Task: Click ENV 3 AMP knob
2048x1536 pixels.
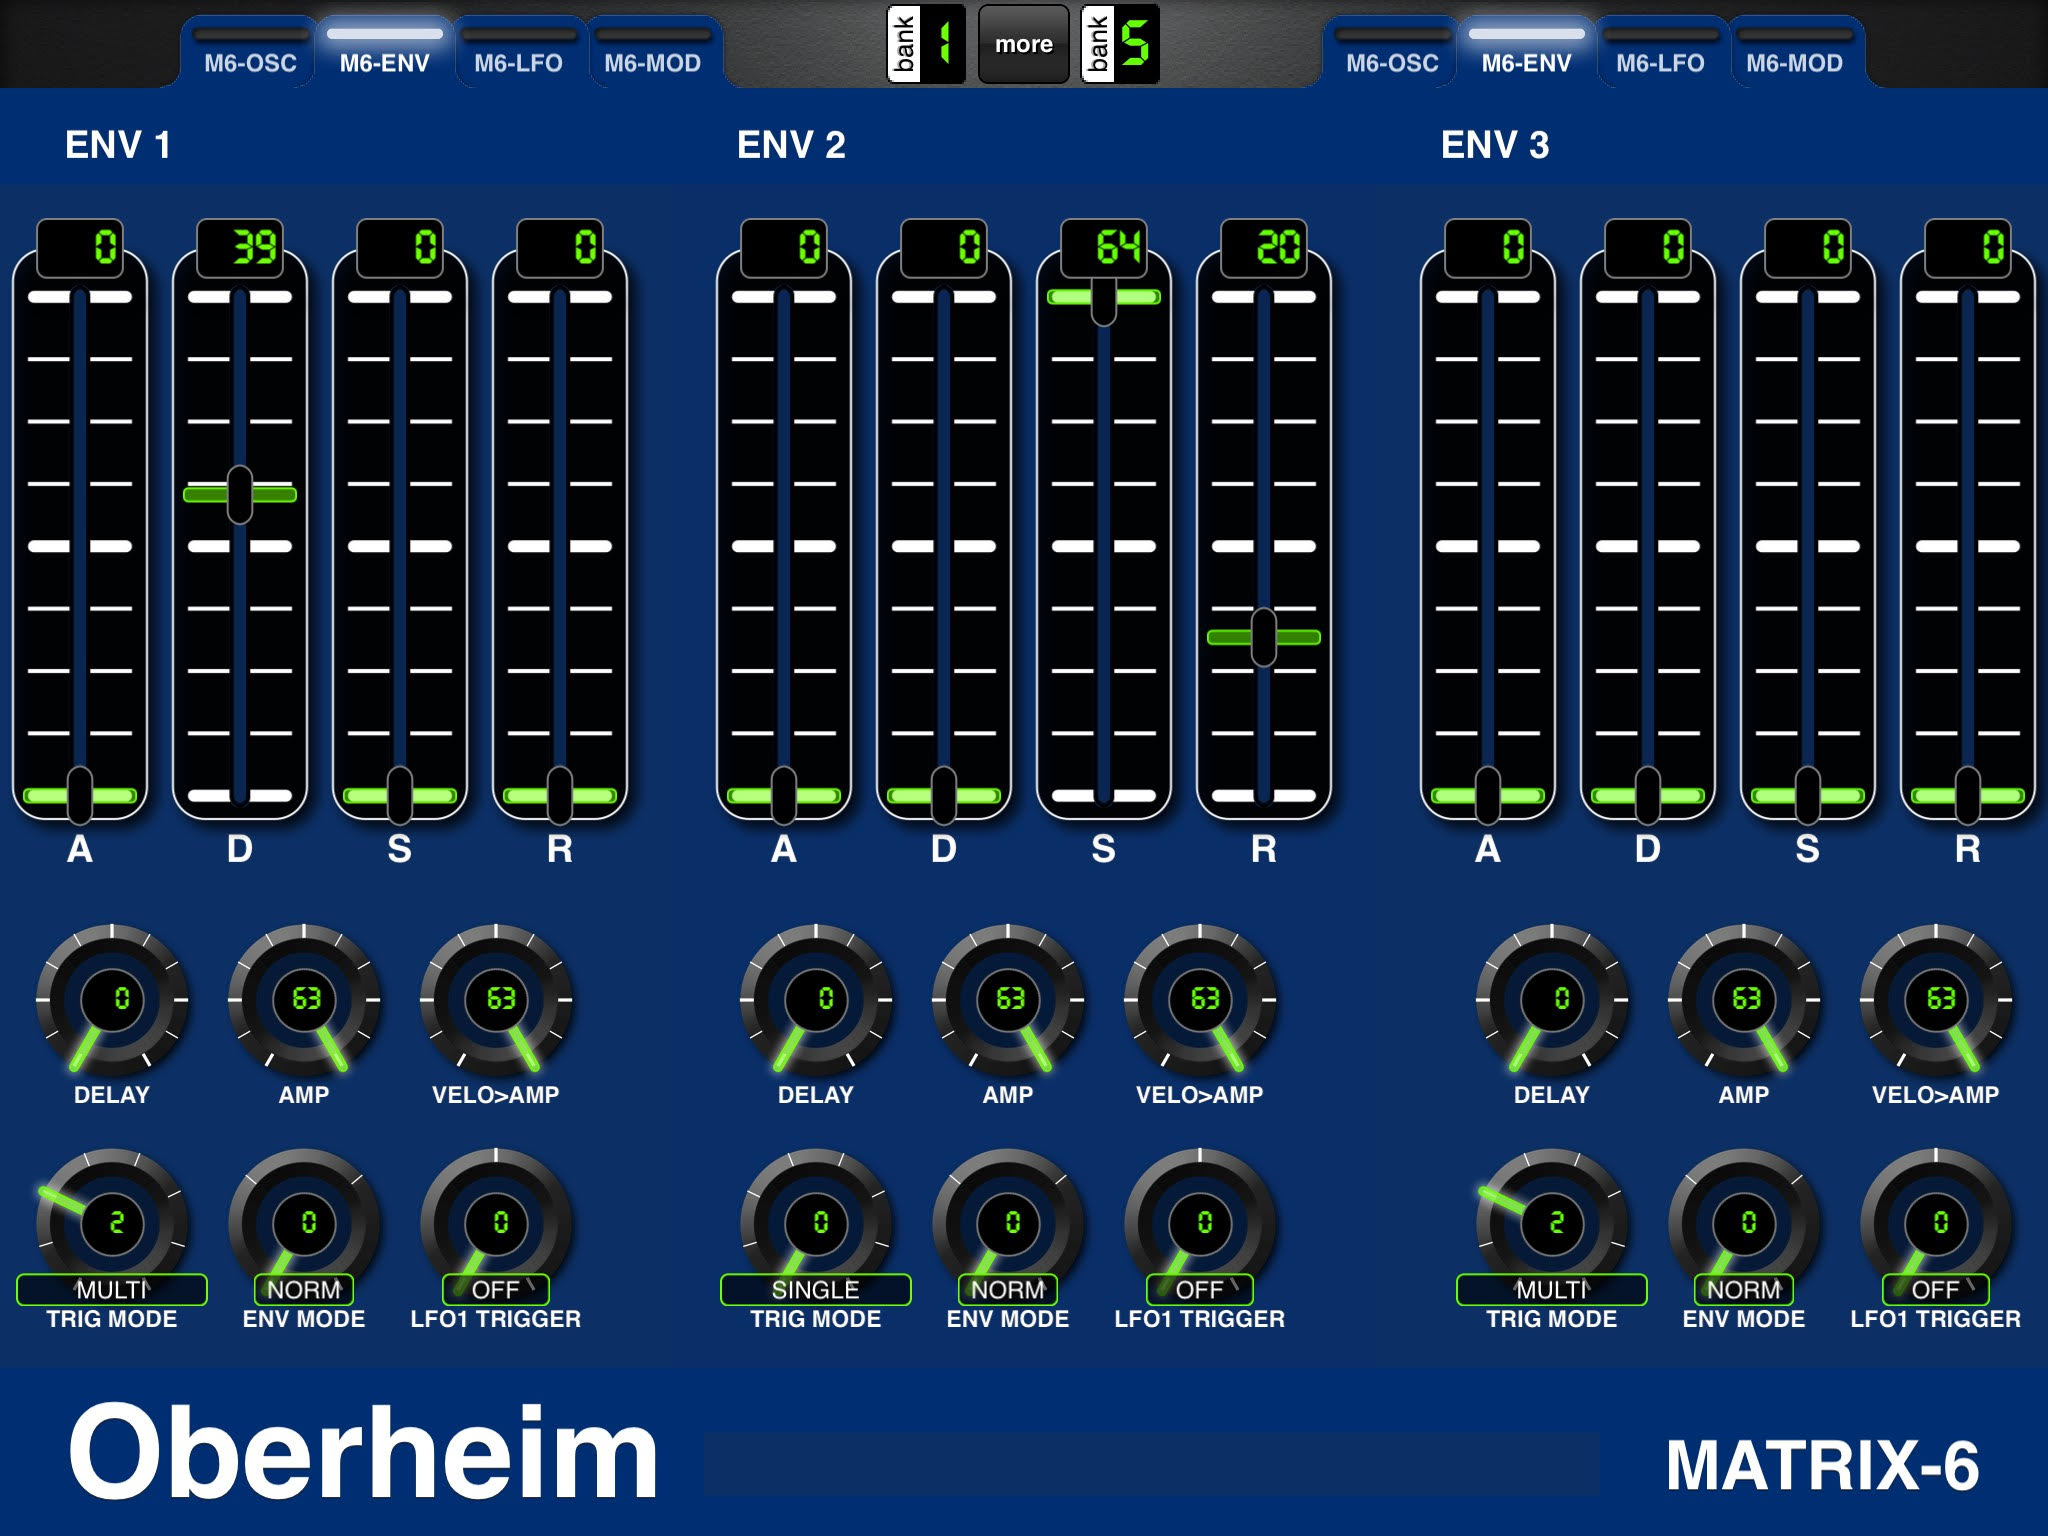Action: pos(1744,999)
